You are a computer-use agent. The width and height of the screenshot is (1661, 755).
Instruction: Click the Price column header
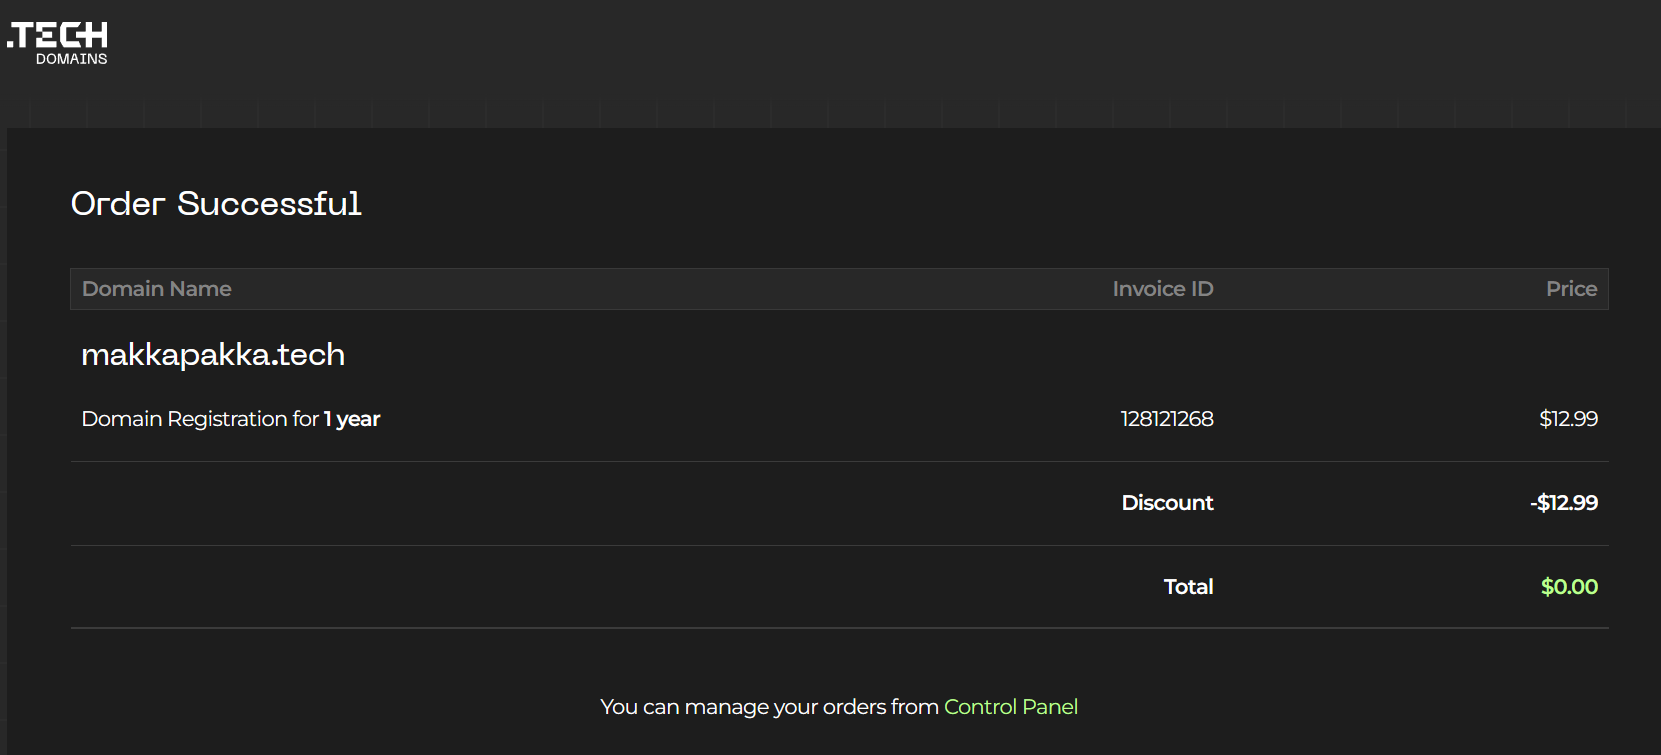pos(1571,289)
